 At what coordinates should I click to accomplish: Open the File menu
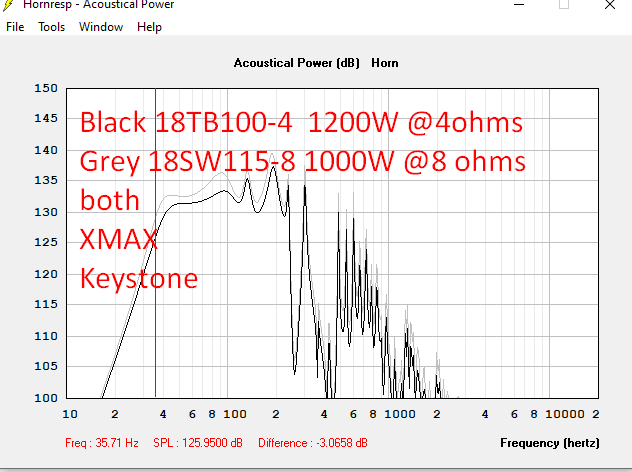[x=15, y=27]
